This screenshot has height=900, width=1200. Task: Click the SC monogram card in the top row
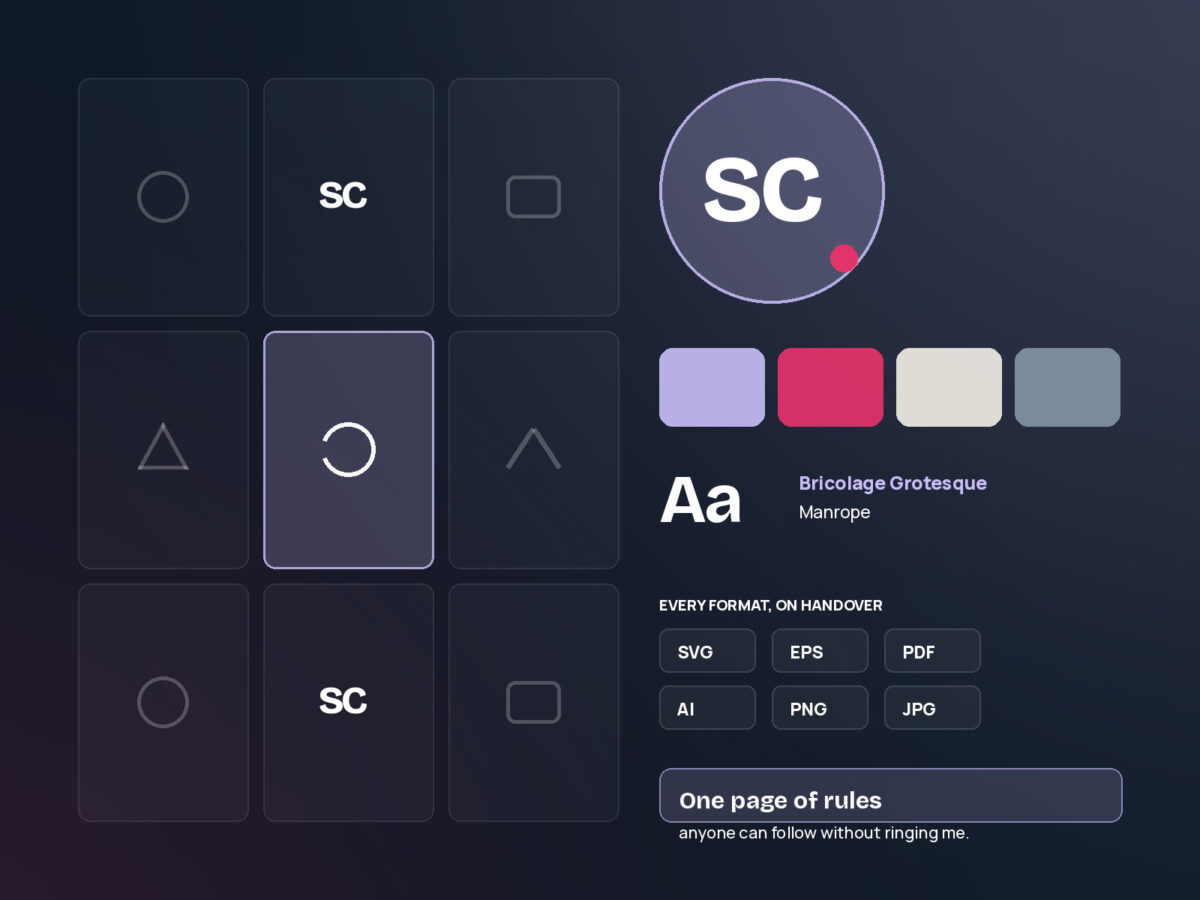[348, 197]
